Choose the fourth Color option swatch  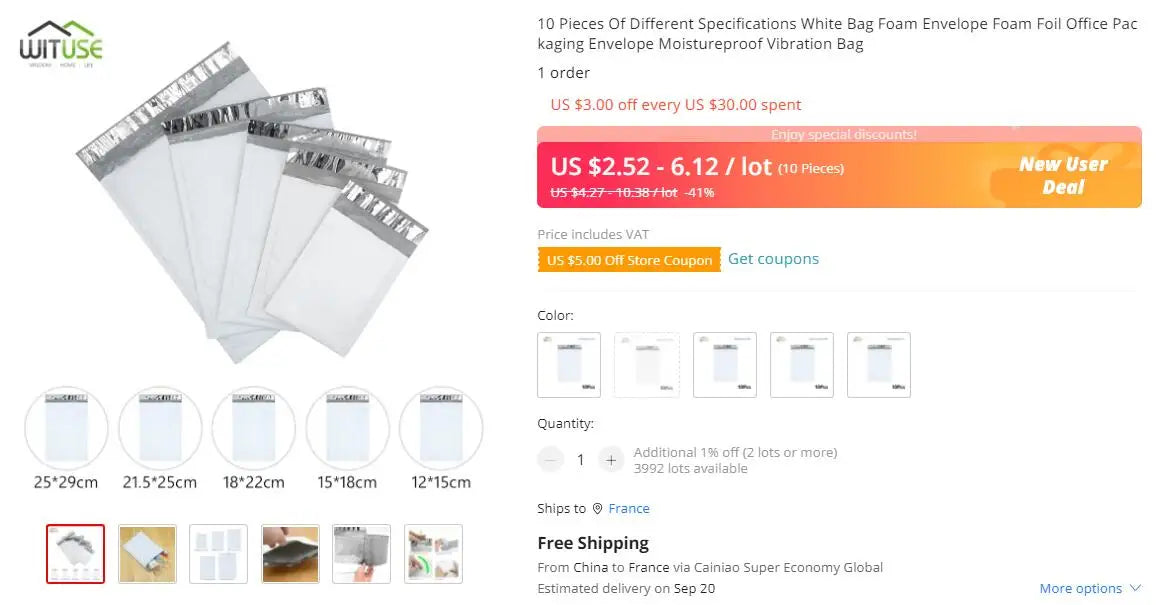[x=802, y=364]
